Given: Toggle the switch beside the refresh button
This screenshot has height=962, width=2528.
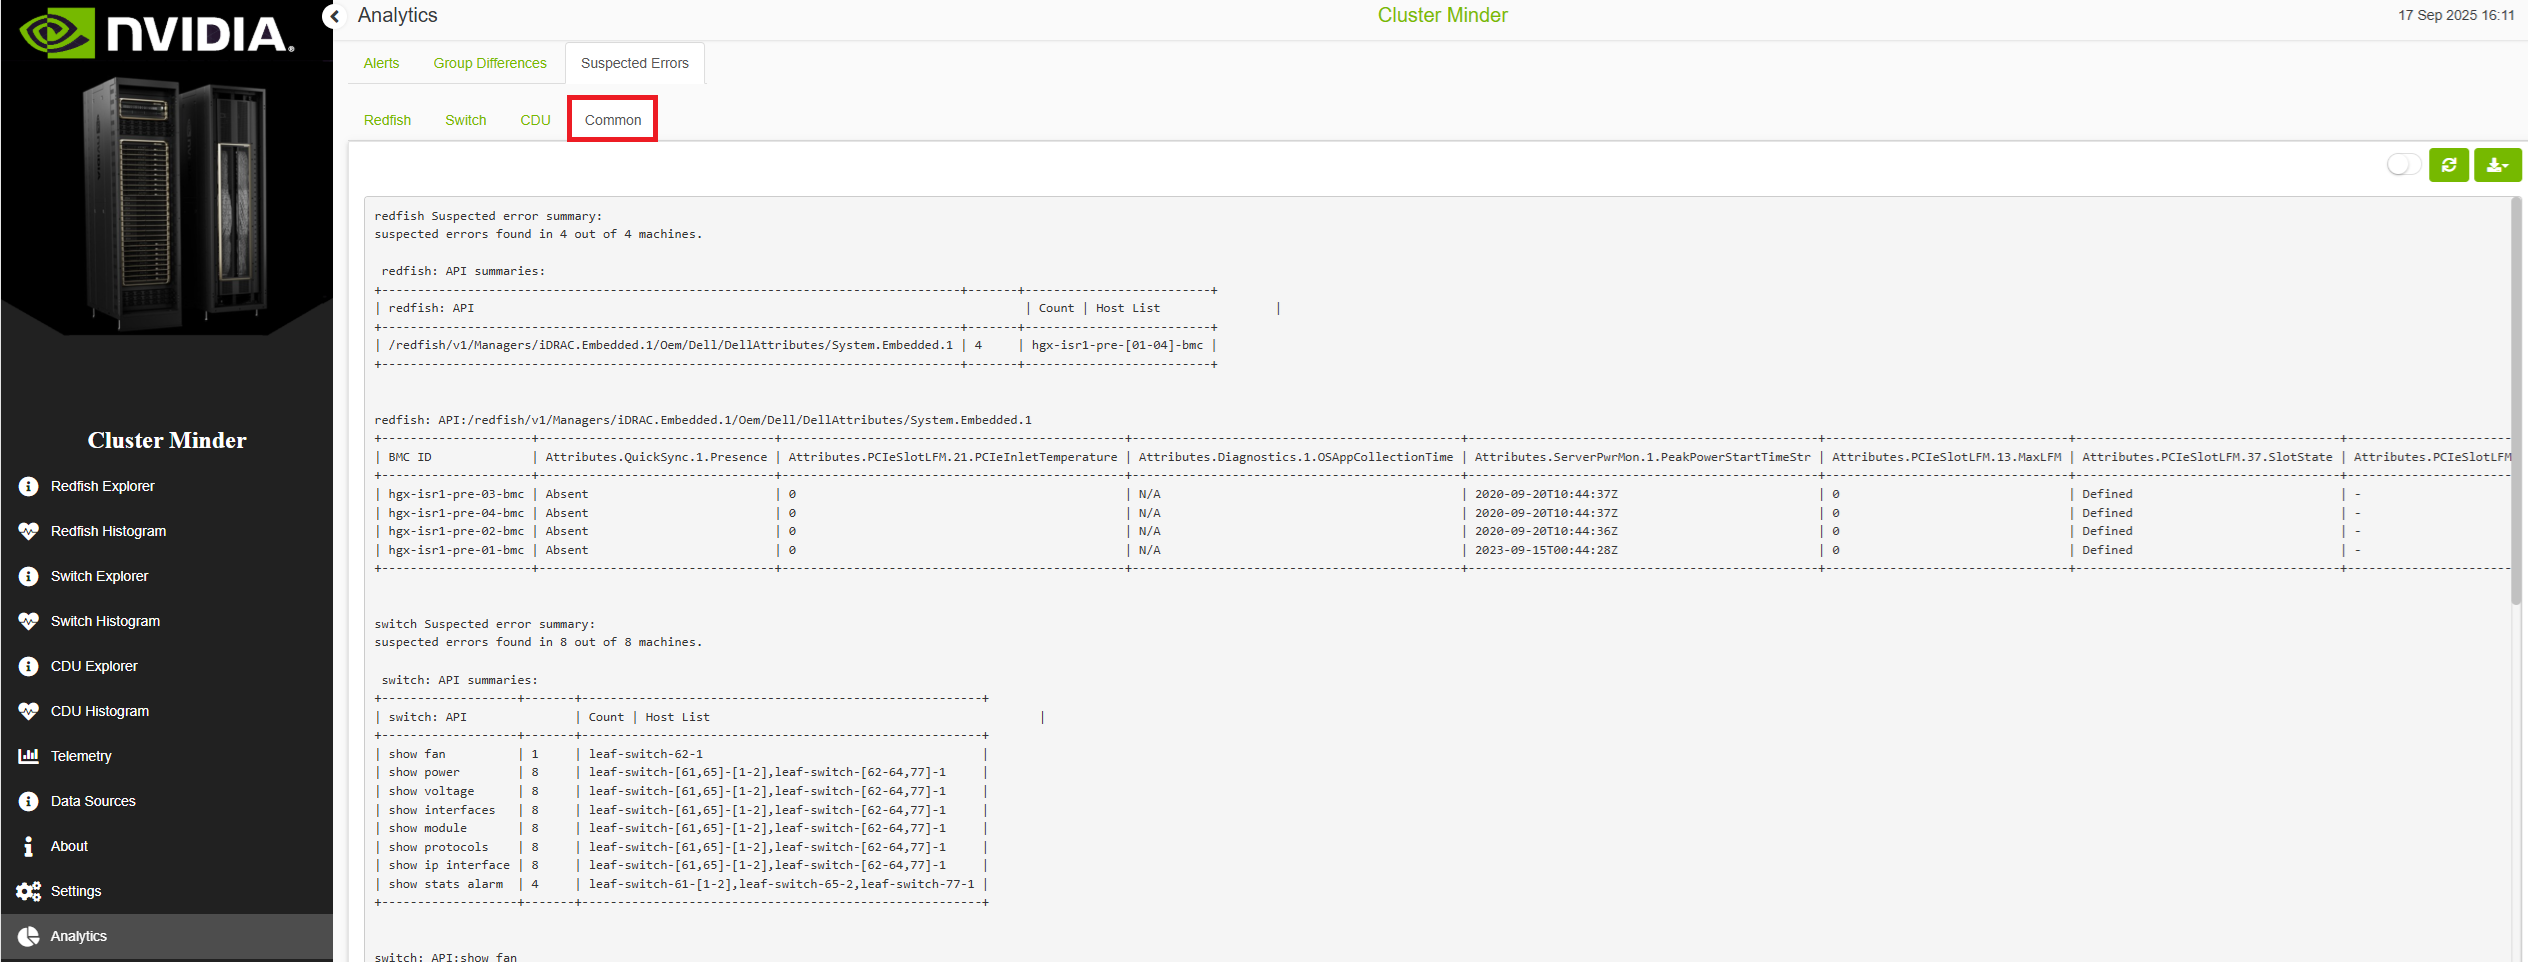Looking at the screenshot, I should [x=2403, y=165].
